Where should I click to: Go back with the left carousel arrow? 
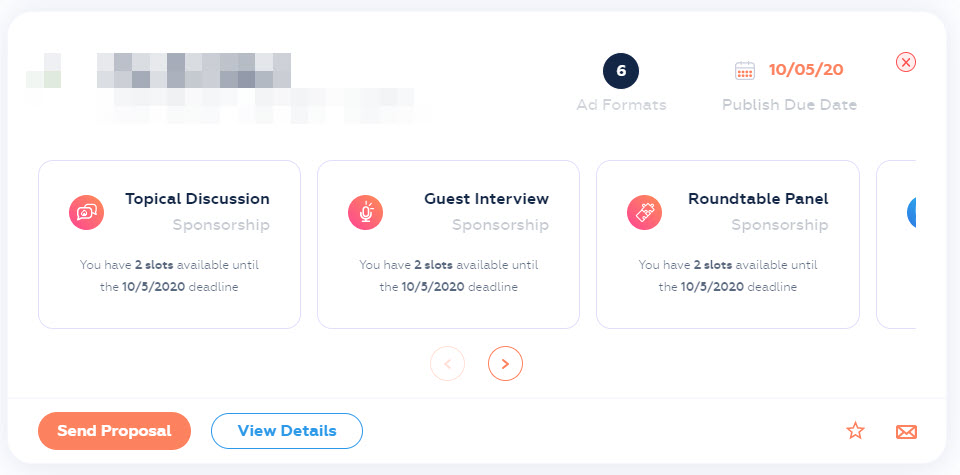(x=447, y=364)
